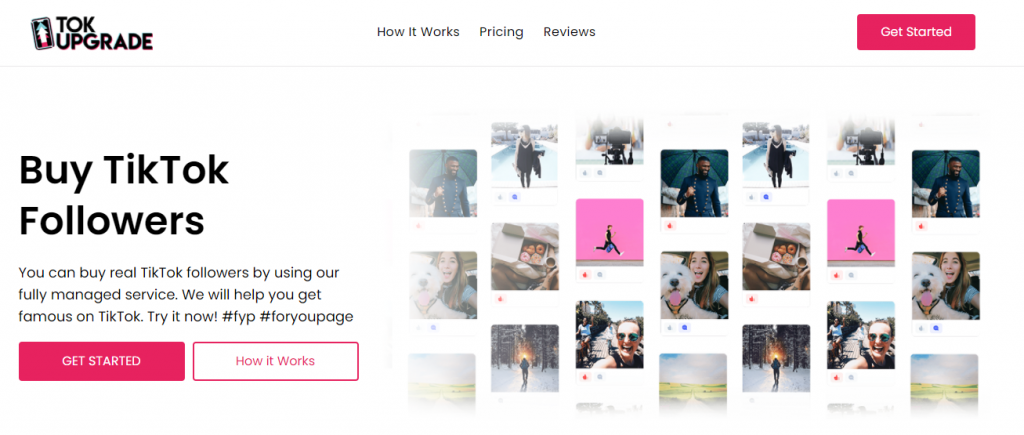Click the TokUpgrade logo
Viewport: 1024px width, 435px height.
91,33
